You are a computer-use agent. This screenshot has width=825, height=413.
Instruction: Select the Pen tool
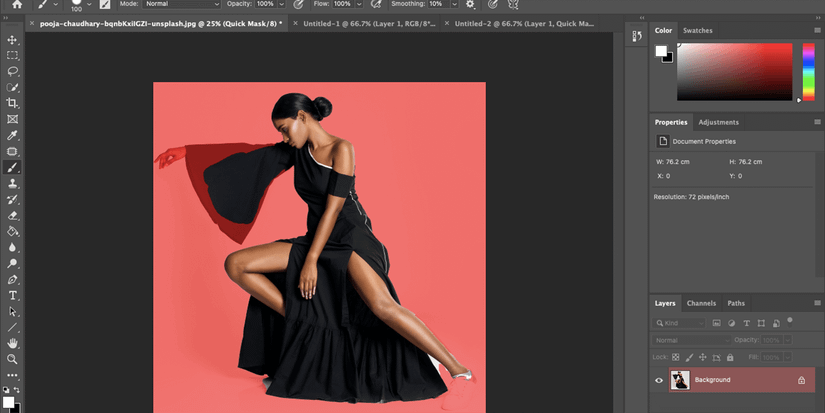[x=13, y=279]
